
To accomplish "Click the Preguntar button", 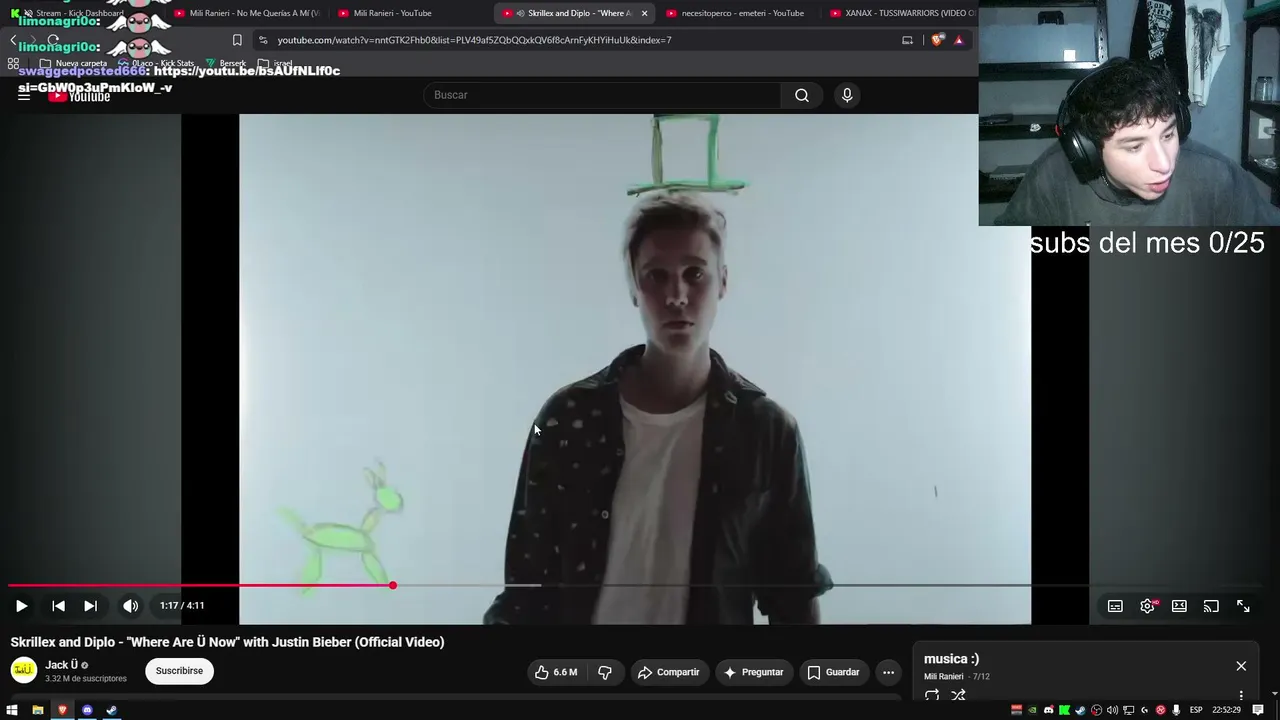I will pyautogui.click(x=753, y=672).
